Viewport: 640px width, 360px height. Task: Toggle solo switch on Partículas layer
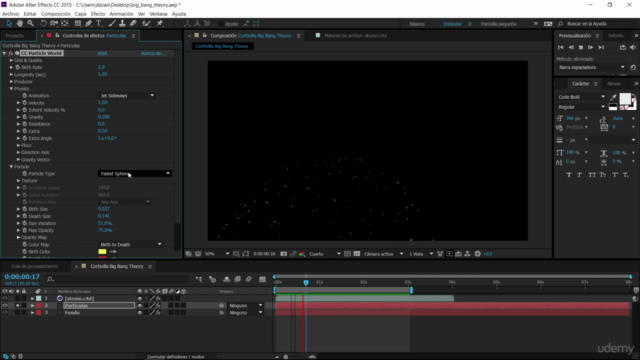[x=18, y=305]
